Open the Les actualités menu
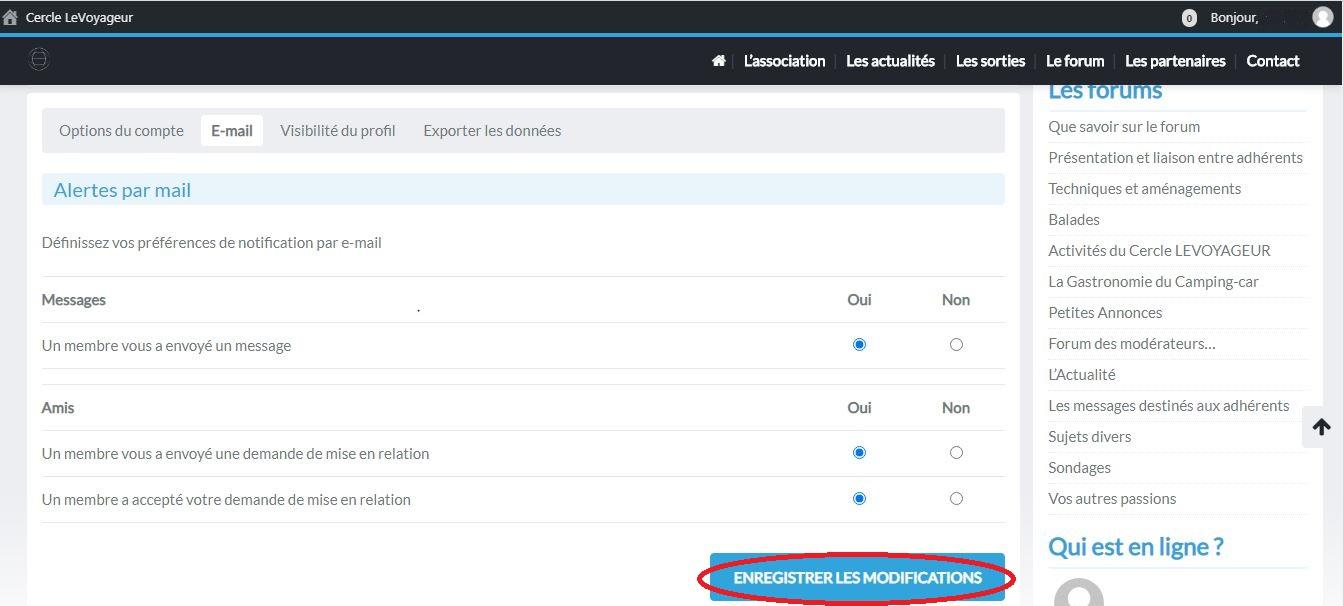This screenshot has width=1343, height=606. point(890,61)
